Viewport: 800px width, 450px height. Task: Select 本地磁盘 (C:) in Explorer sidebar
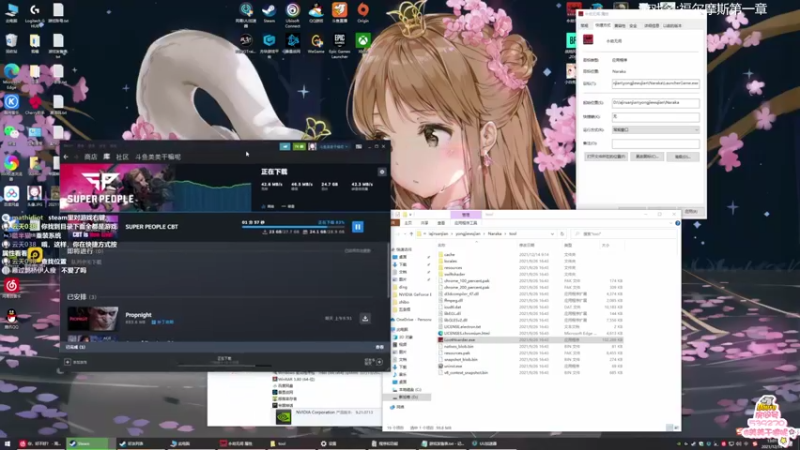pos(409,390)
